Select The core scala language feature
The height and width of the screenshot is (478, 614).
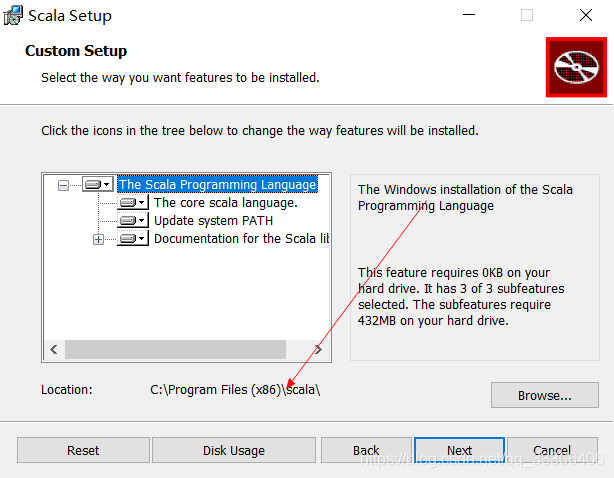click(x=225, y=202)
